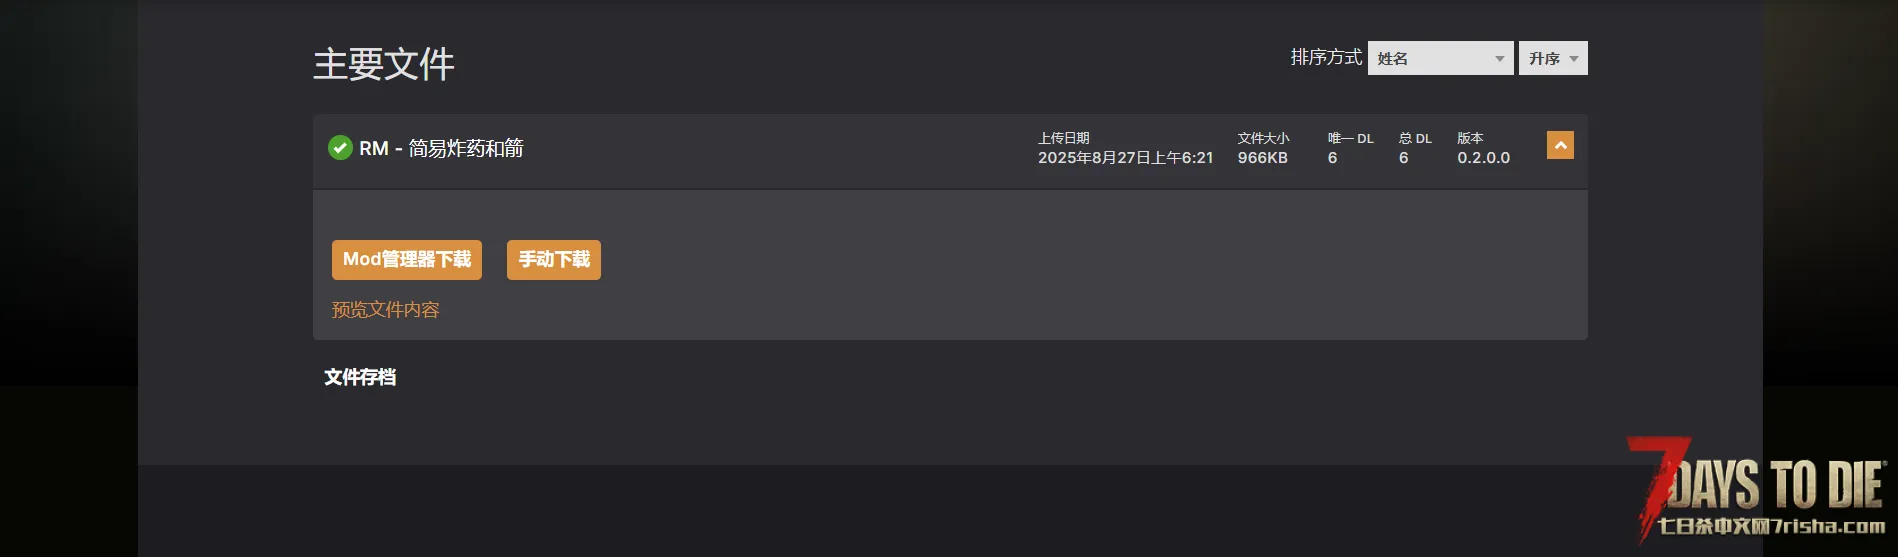Click the 总 DL count column
The image size is (1898, 557).
point(1415,148)
